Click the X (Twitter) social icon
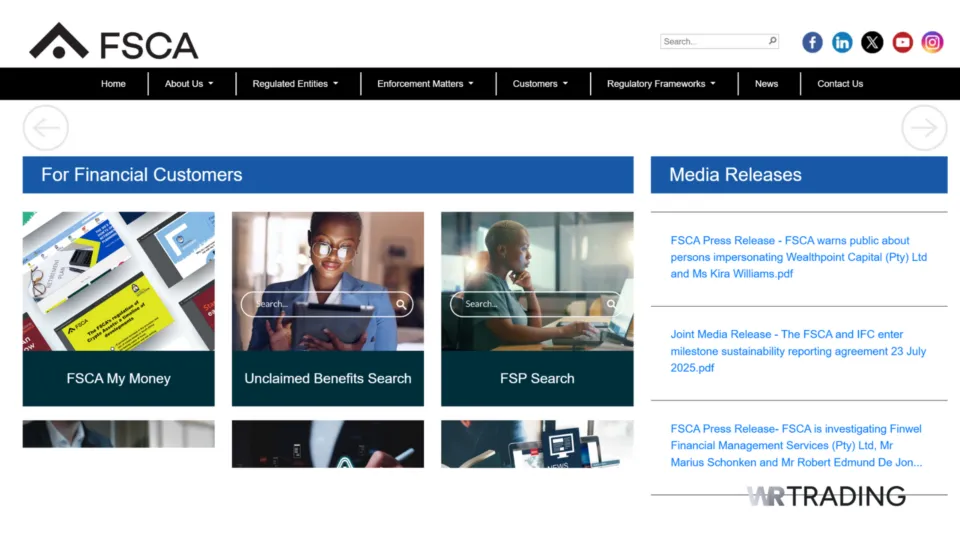This screenshot has width=960, height=540. 872,42
